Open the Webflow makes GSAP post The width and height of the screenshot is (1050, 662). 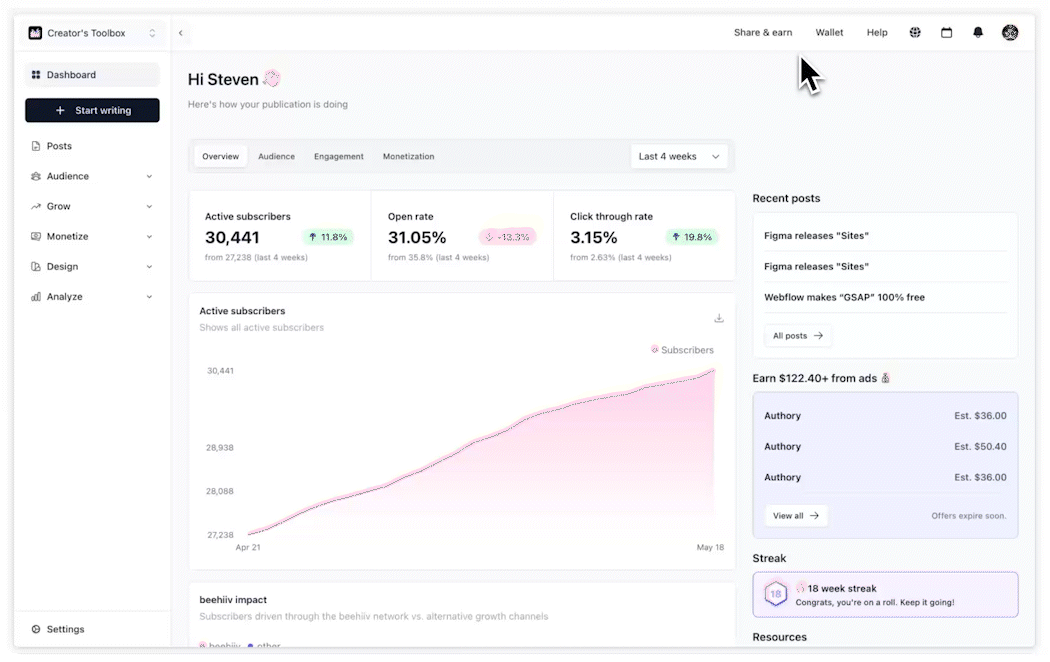(x=844, y=297)
